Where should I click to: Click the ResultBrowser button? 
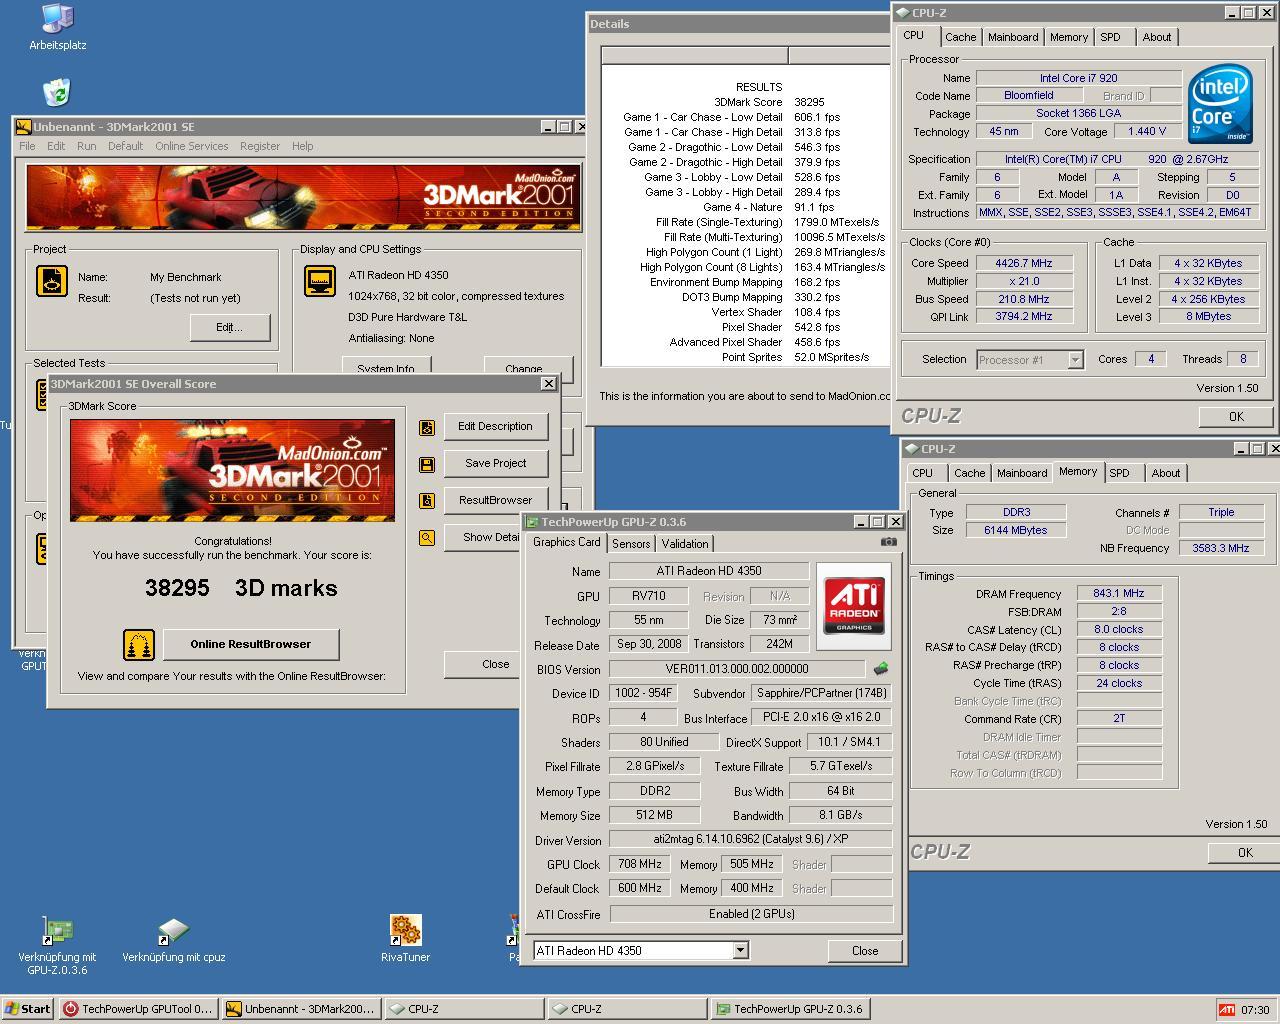495,500
